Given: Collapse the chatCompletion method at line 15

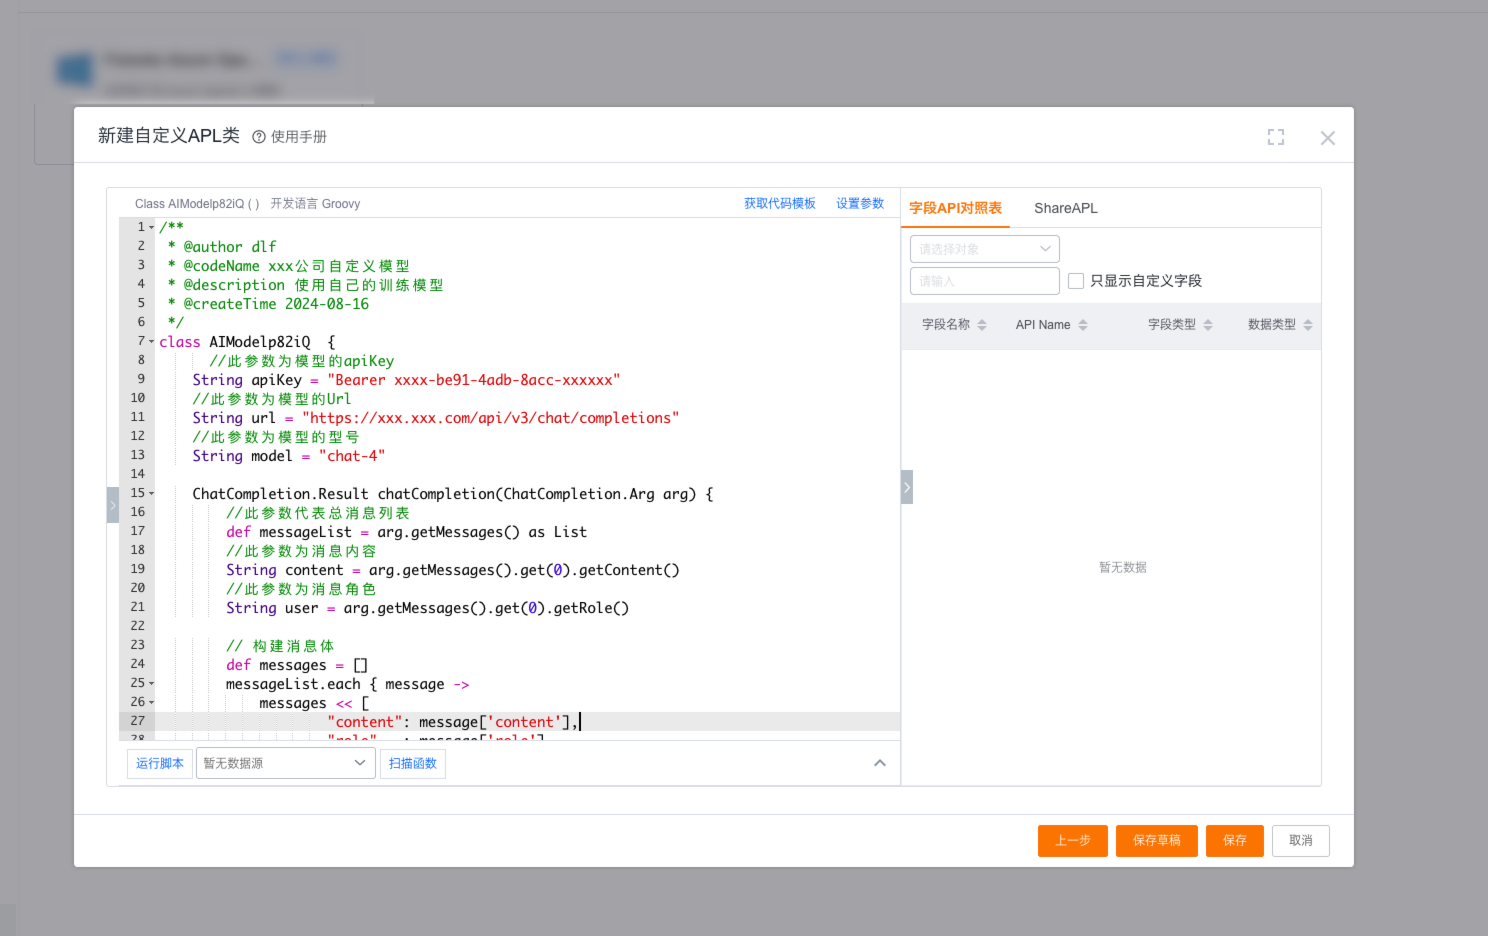Looking at the screenshot, I should pos(152,494).
